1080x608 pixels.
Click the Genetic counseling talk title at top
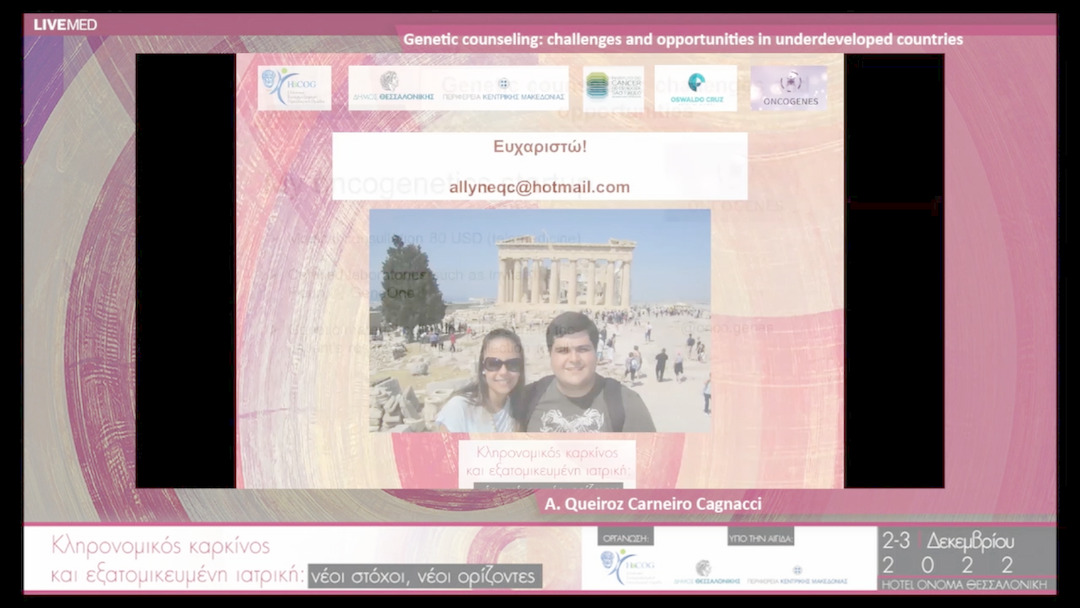(x=683, y=39)
